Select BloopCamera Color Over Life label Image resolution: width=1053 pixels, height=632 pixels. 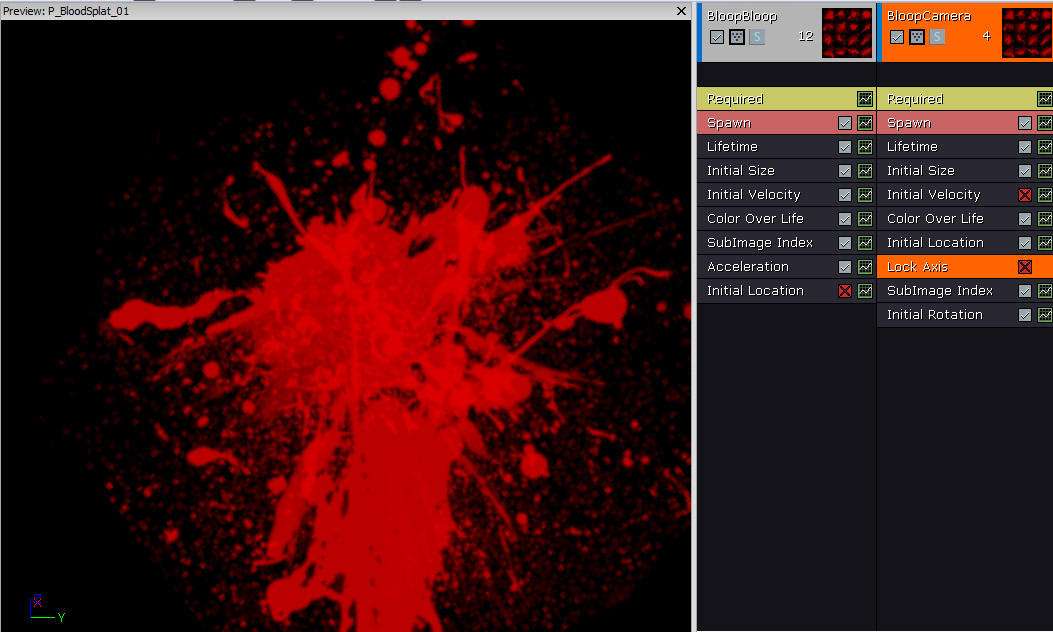point(935,218)
